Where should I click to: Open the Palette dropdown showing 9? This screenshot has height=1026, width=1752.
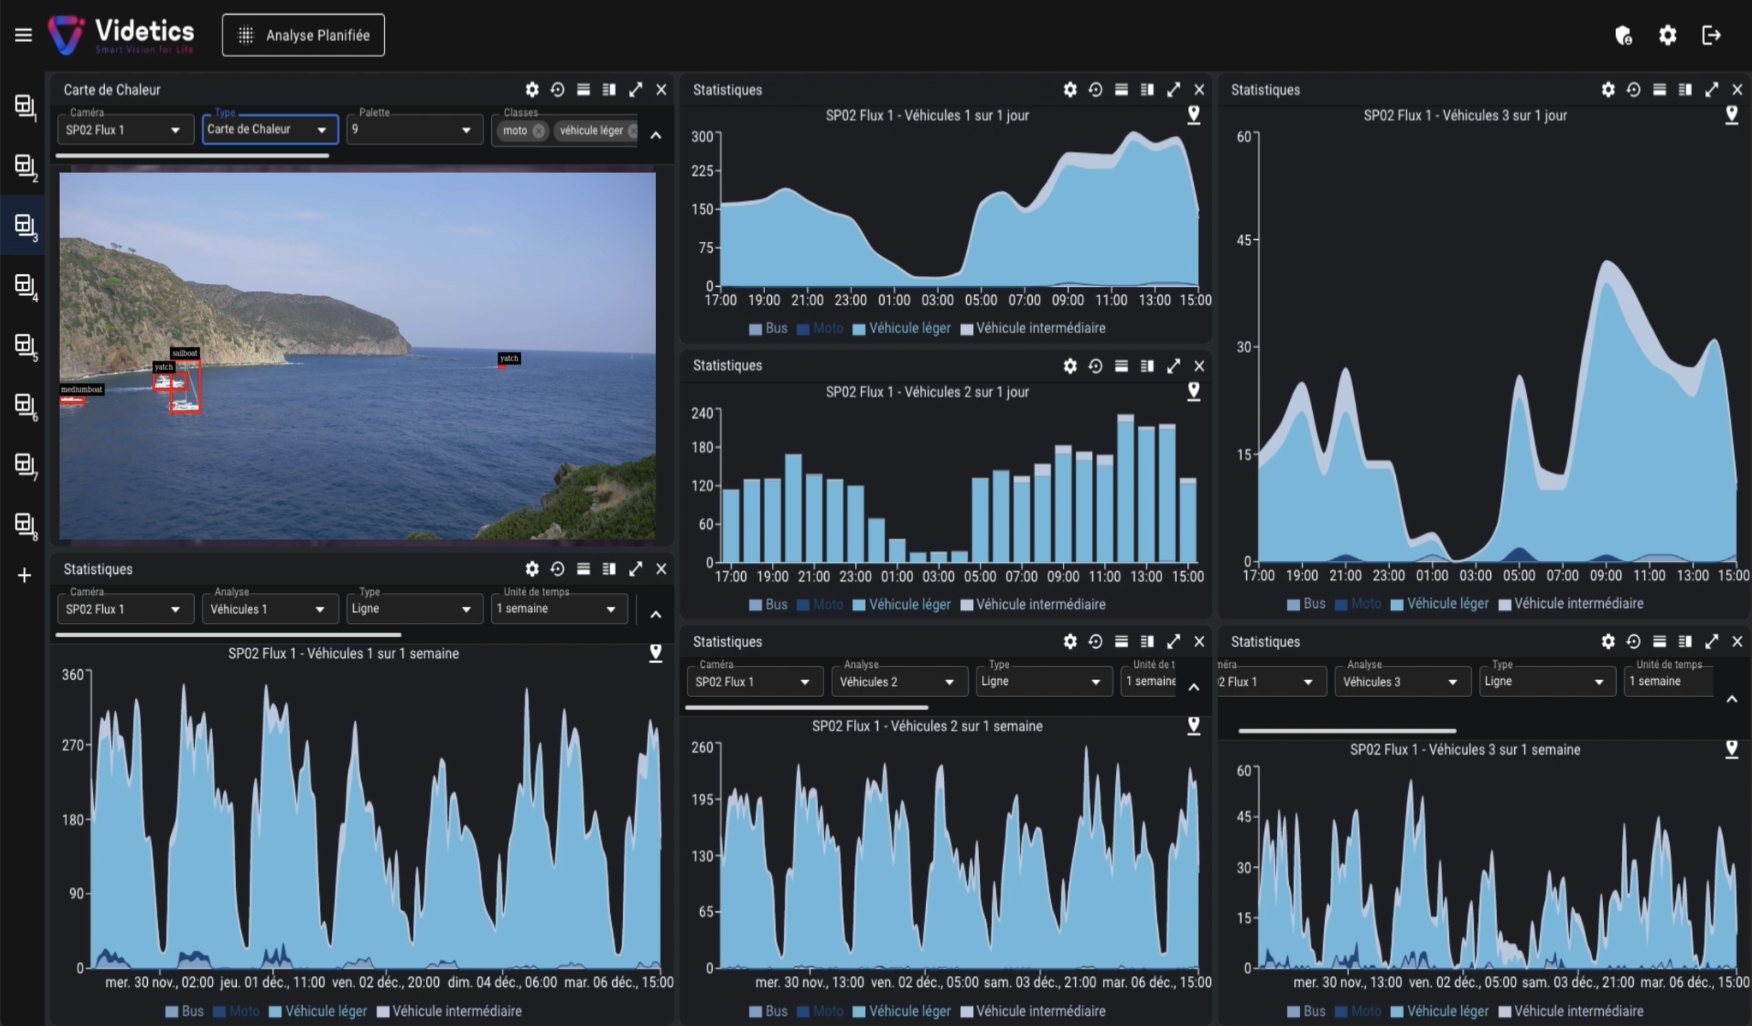tap(414, 130)
